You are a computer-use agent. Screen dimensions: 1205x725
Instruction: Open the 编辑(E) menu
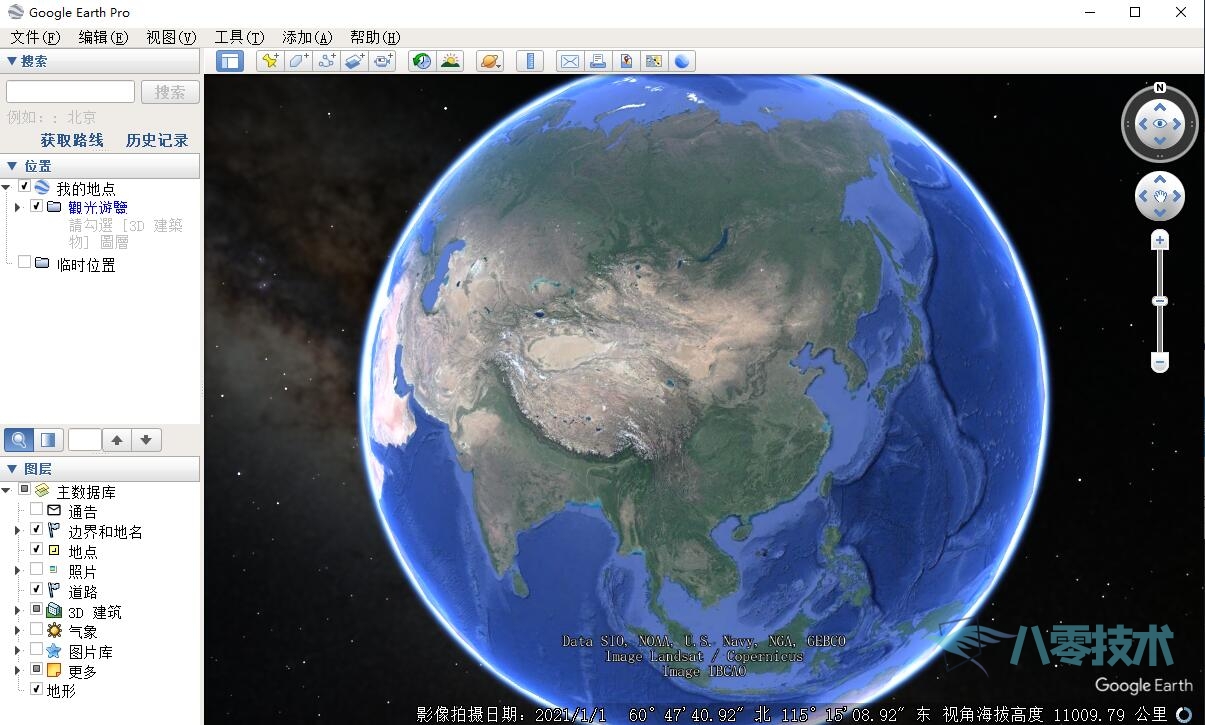(103, 37)
